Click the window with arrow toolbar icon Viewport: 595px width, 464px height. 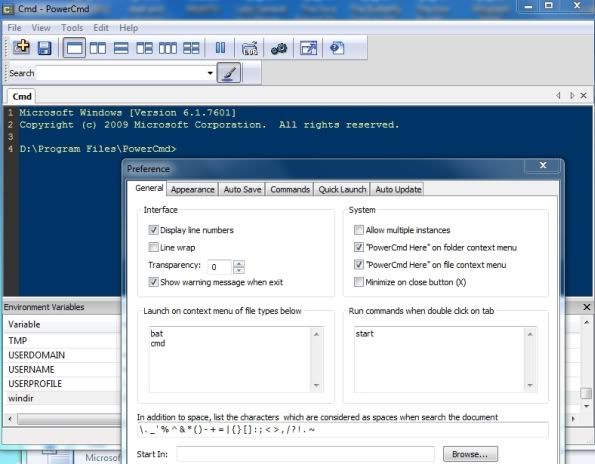(308, 48)
